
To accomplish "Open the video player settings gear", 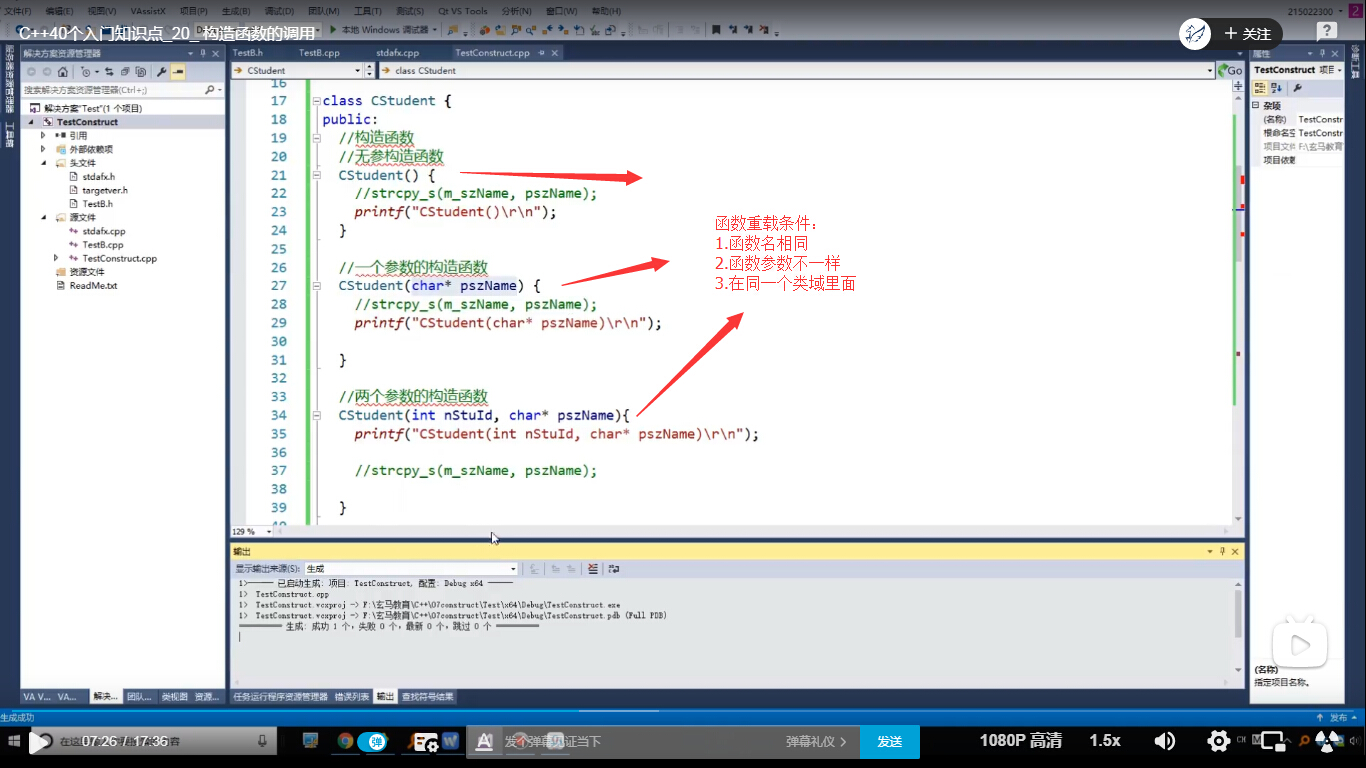I will (x=1218, y=741).
